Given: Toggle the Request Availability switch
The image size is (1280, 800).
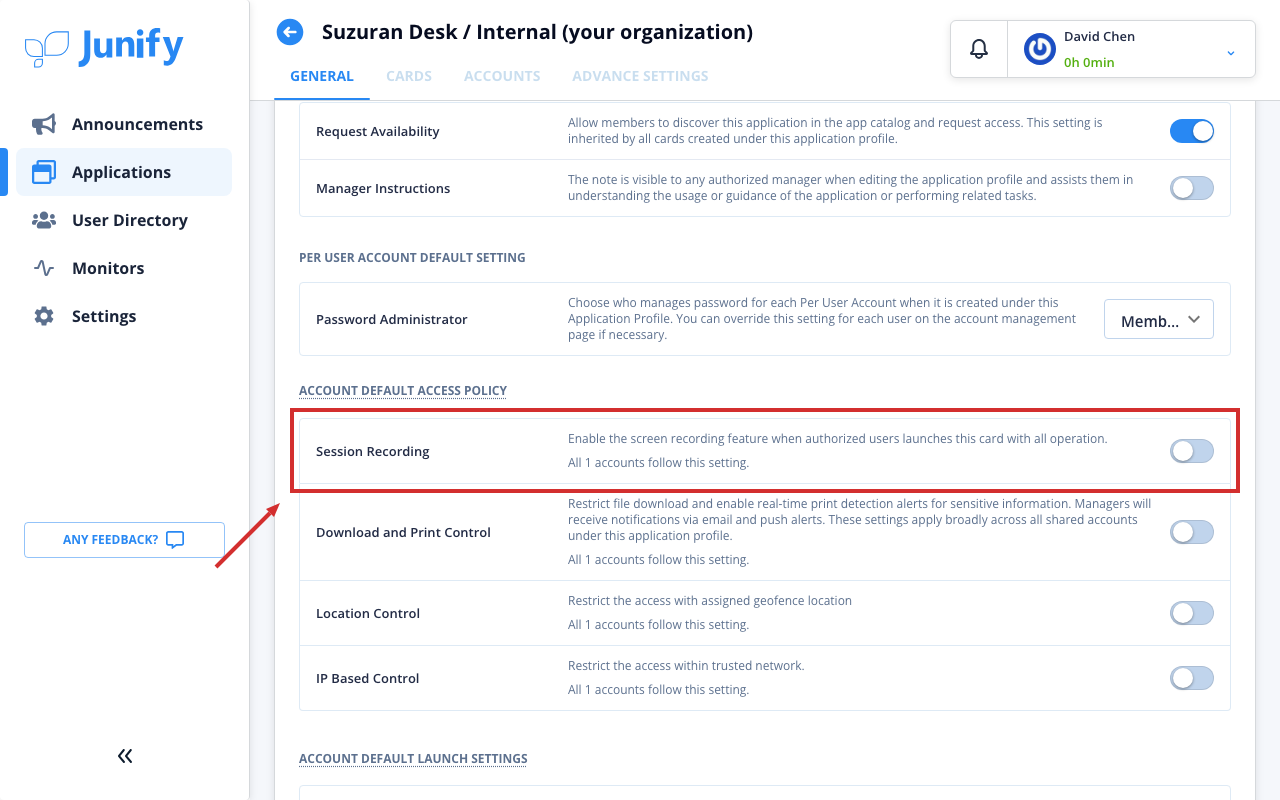Looking at the screenshot, I should tap(1192, 131).
